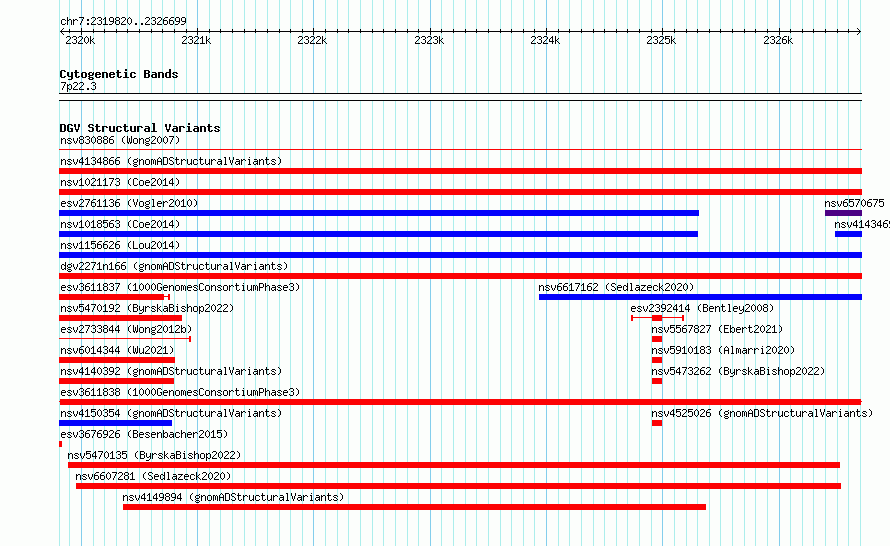Select the nsv5470192 (ByrskaBishop2022) label
Image resolution: width=890 pixels, height=546 pixels.
[x=147, y=308]
